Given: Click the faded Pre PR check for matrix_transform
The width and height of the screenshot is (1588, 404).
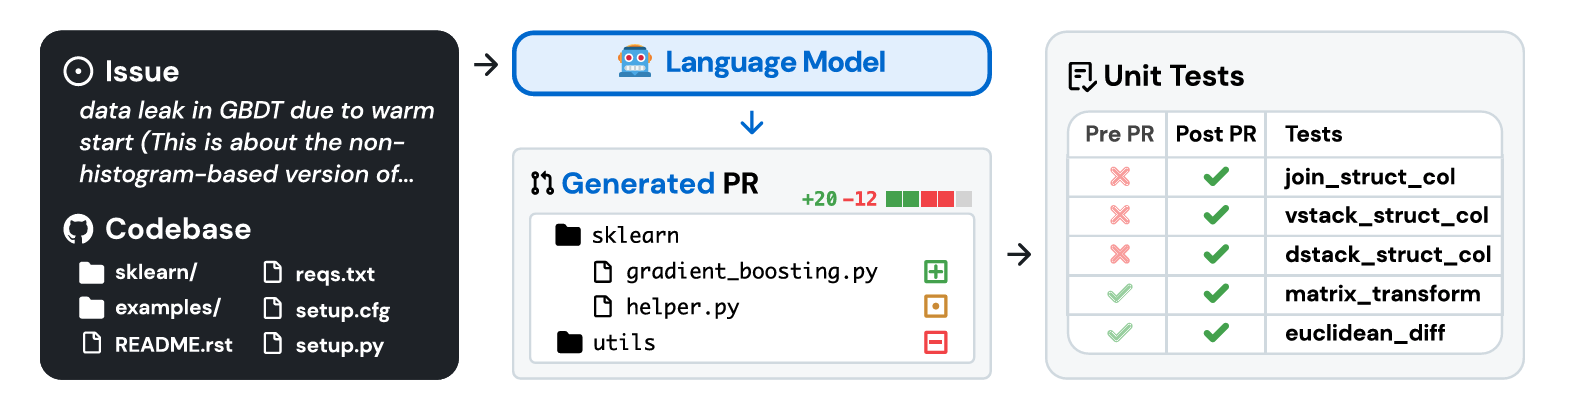Looking at the screenshot, I should [1120, 293].
